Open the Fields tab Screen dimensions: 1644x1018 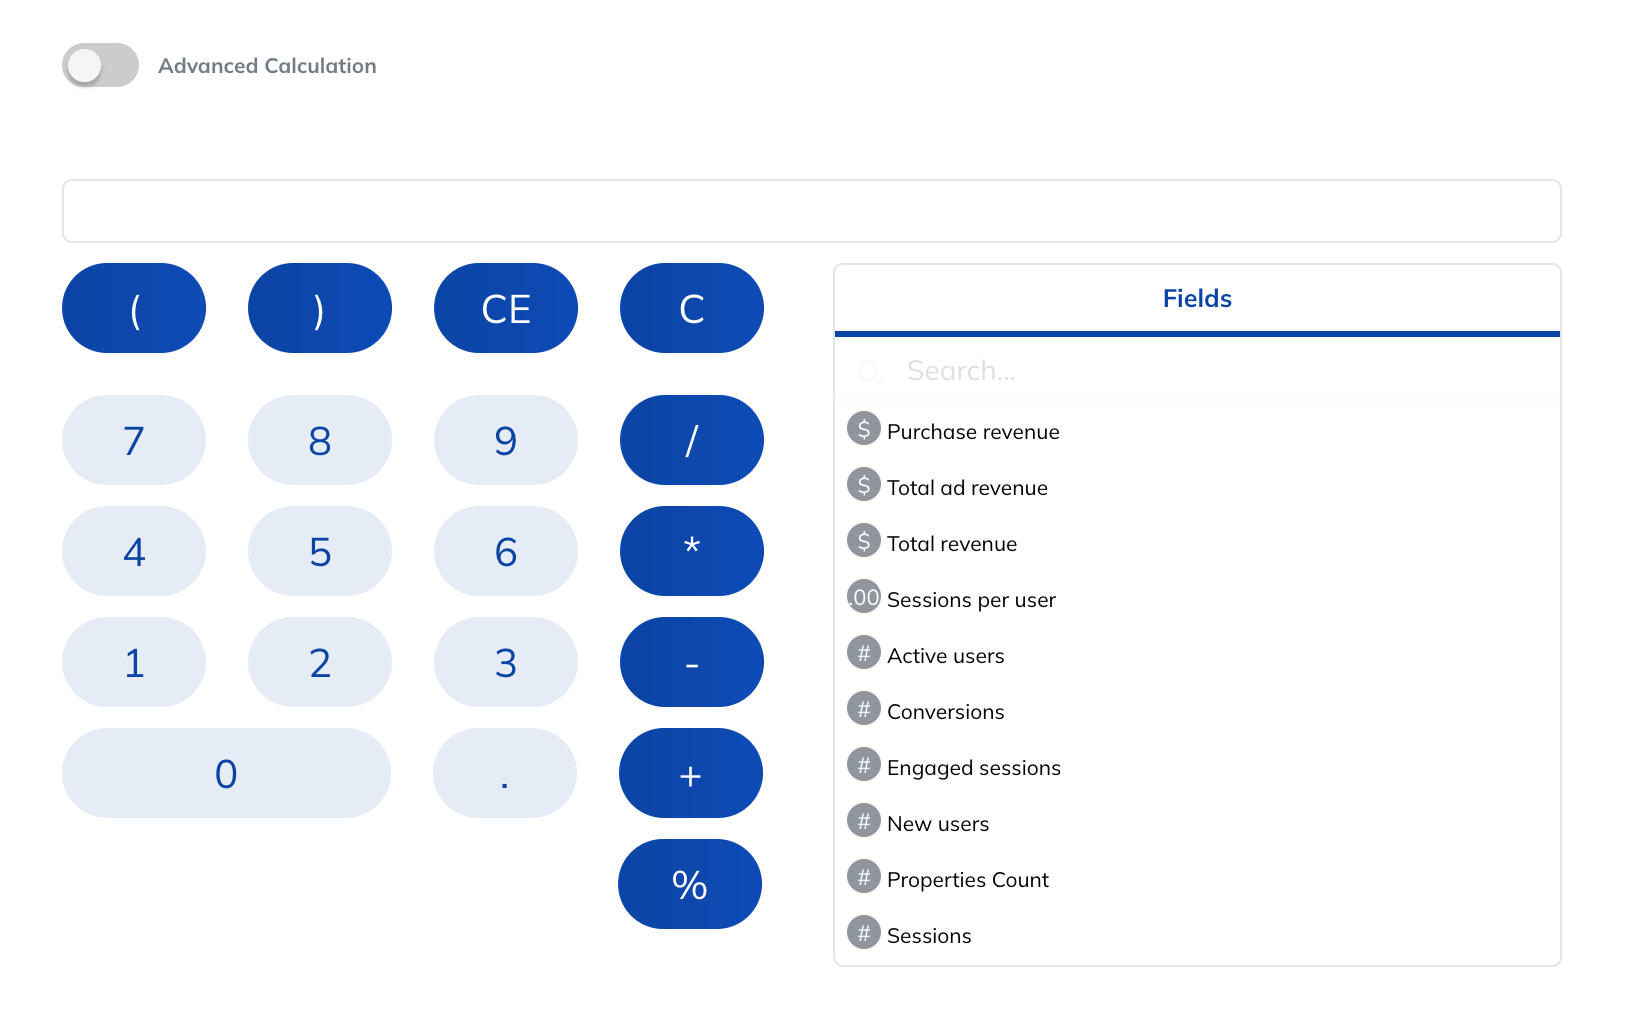point(1197,299)
